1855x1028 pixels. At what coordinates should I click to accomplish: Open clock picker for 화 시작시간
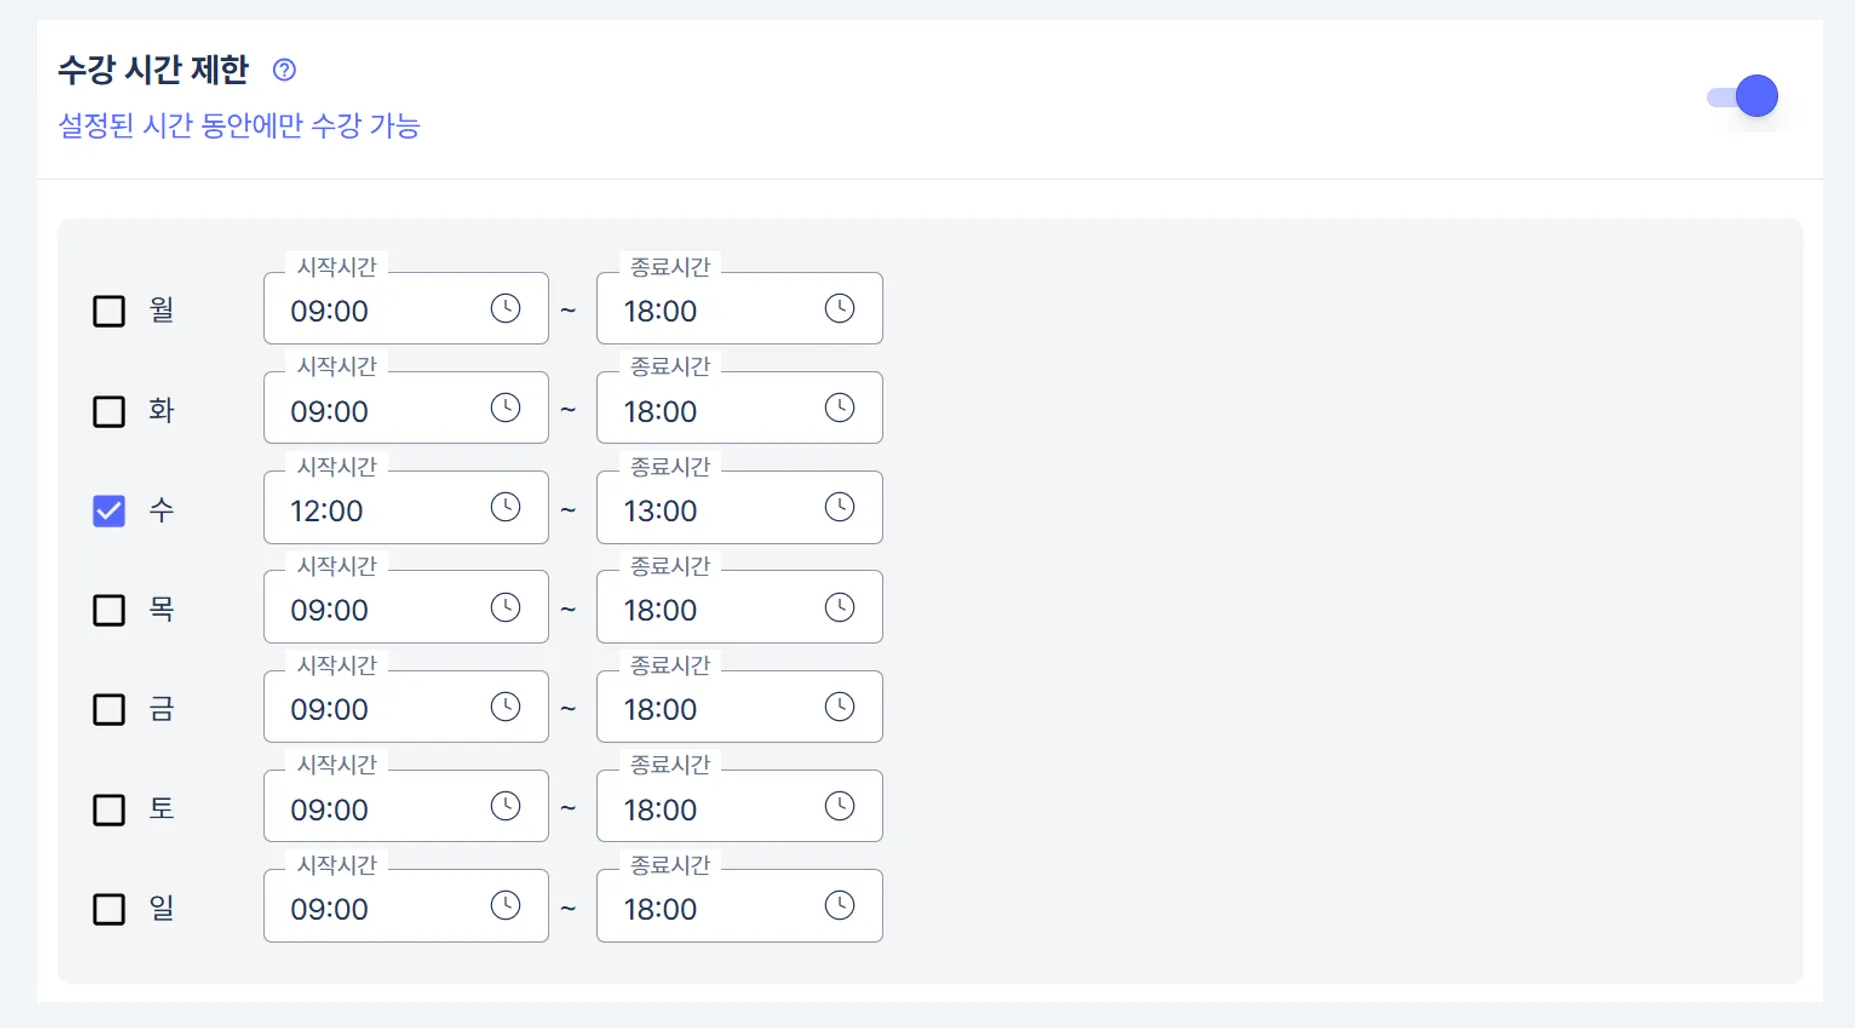click(x=505, y=408)
